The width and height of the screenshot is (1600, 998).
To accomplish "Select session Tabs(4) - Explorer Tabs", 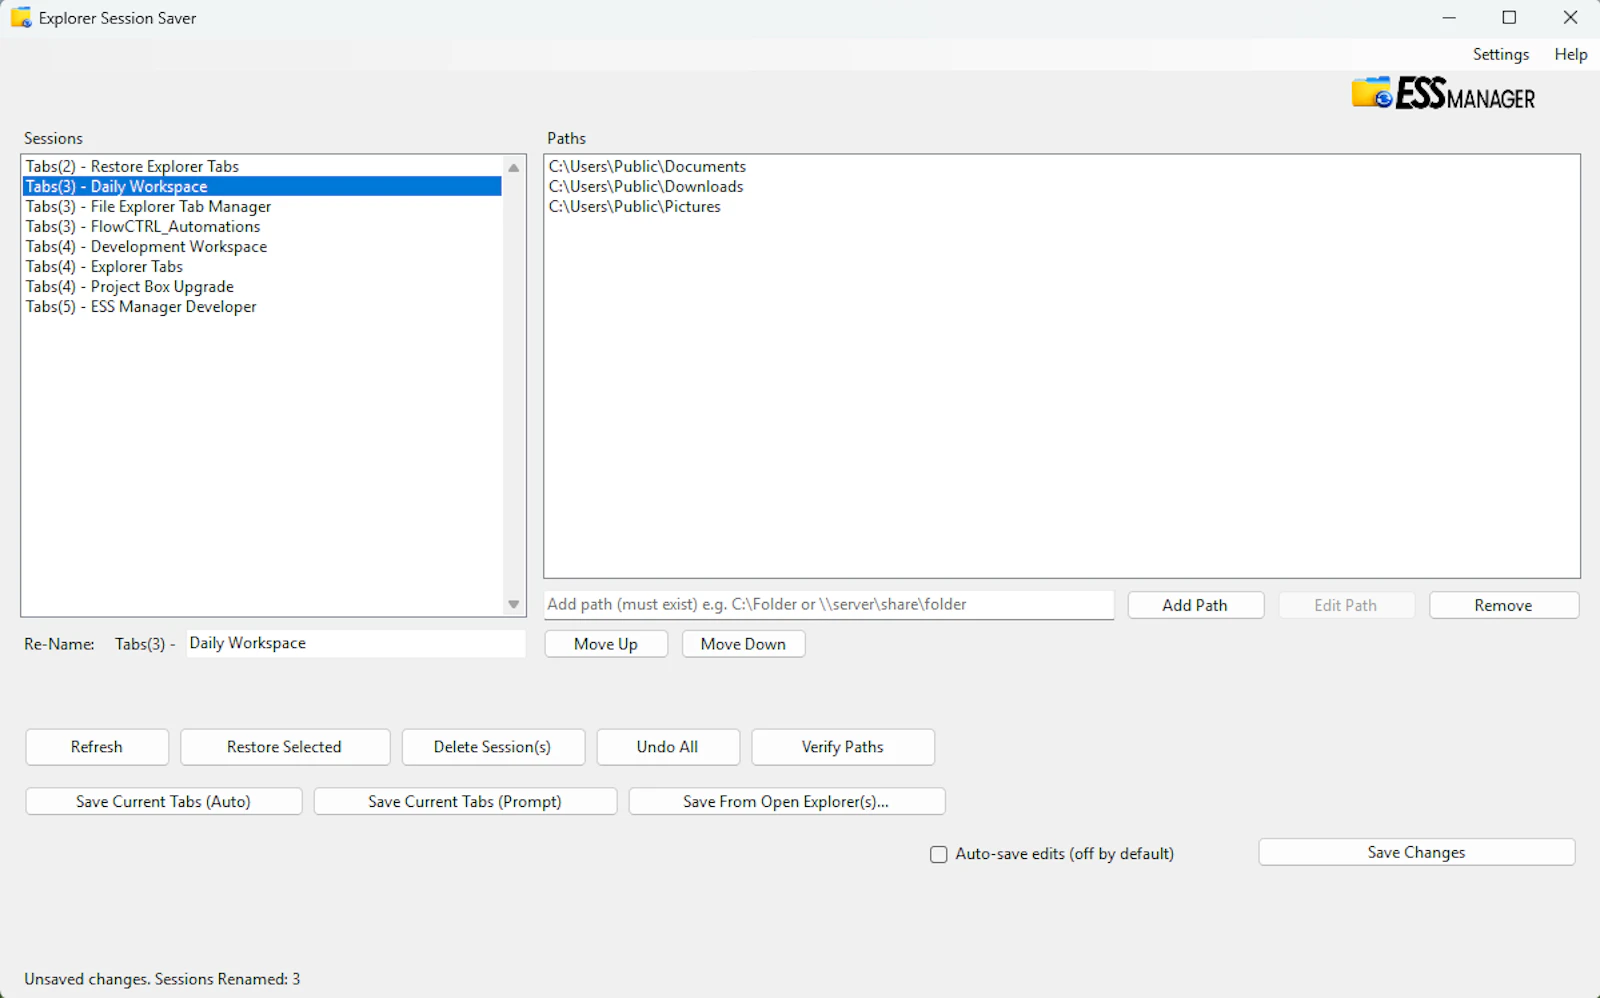I will point(262,266).
